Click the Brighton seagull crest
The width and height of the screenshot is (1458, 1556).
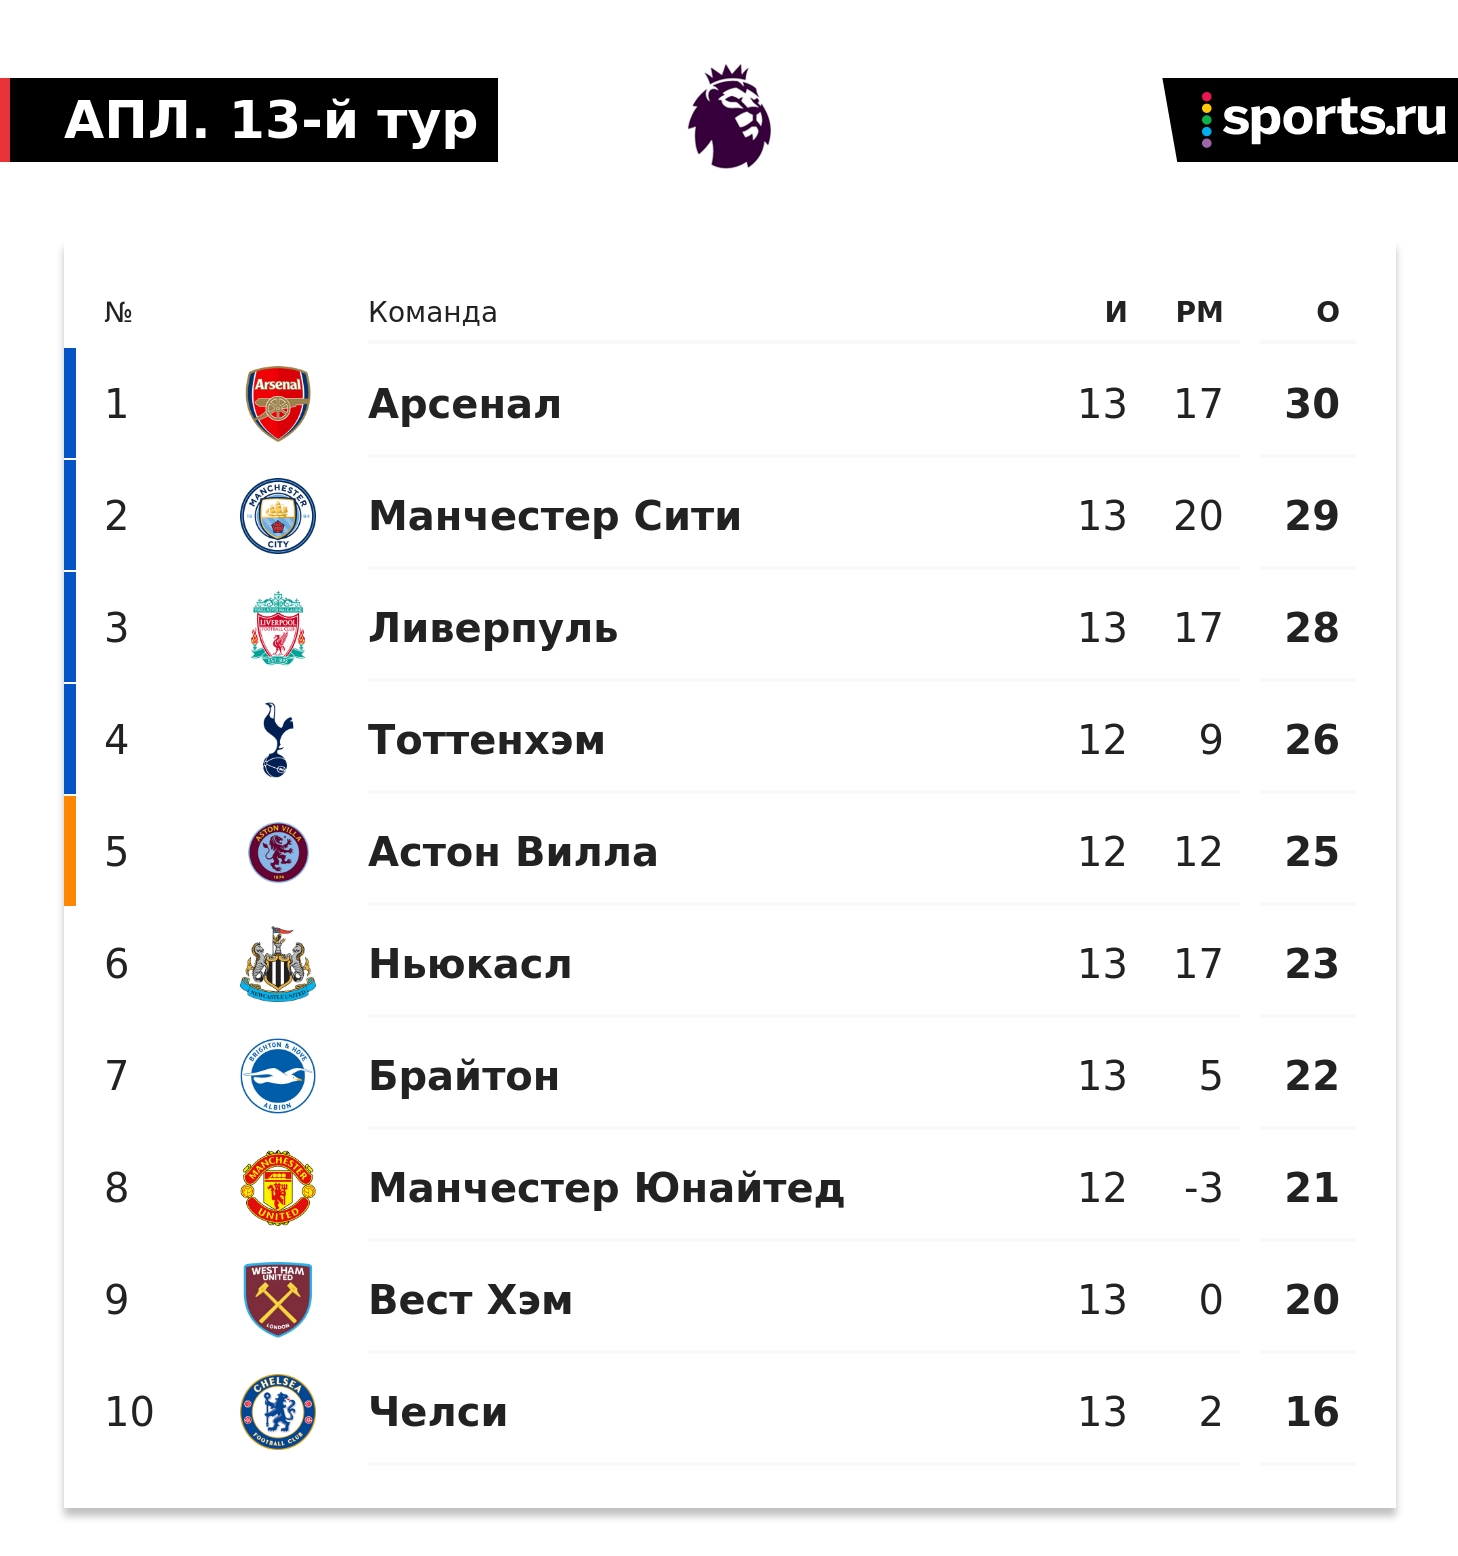278,1076
